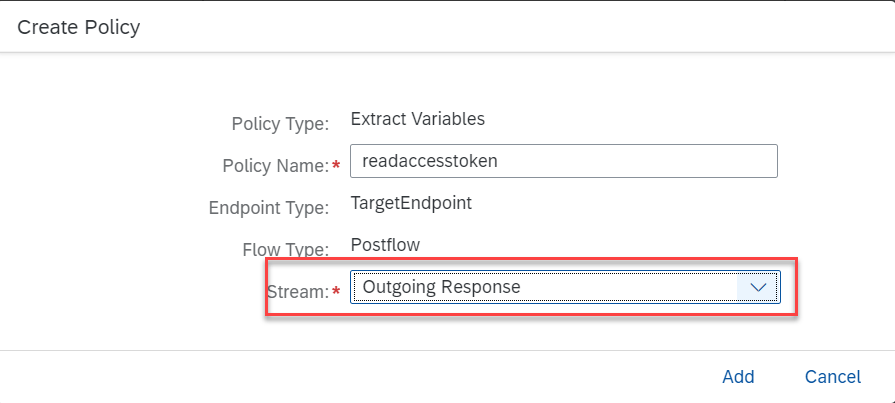Screen dimensions: 895x403
Task: Cancel the Create Policy dialog
Action: coord(832,377)
